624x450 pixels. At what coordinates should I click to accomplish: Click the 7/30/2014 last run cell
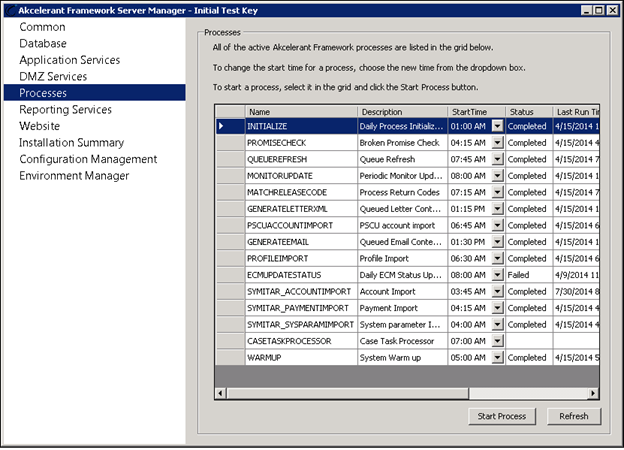(576, 291)
